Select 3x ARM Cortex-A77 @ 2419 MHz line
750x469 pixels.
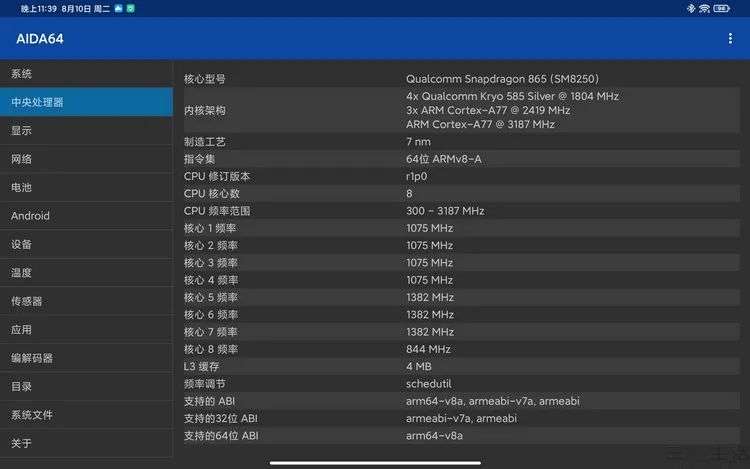click(488, 110)
